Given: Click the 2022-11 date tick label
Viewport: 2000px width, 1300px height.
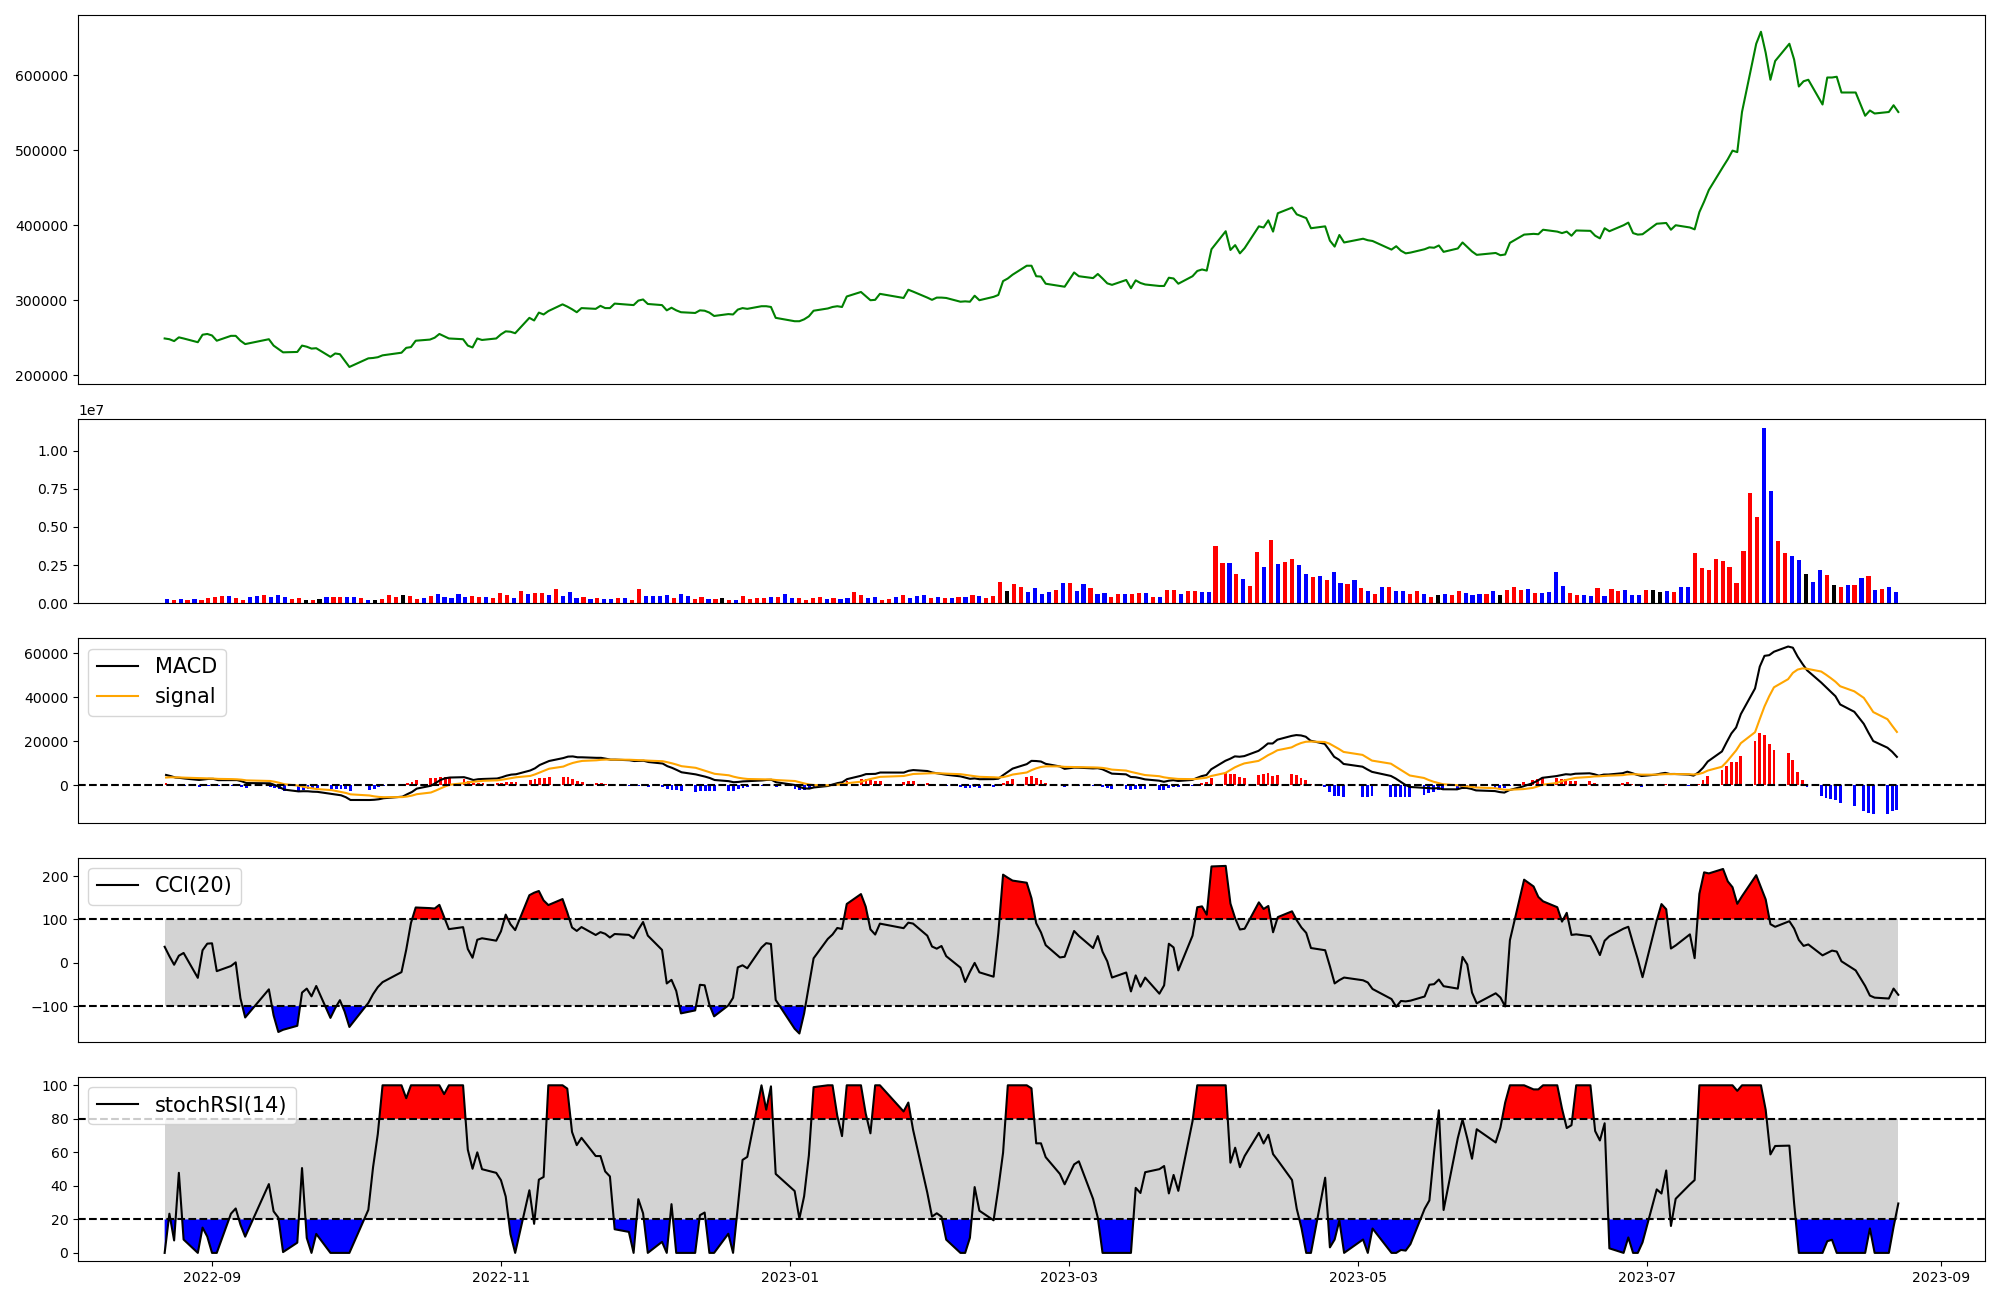Looking at the screenshot, I should 501,1277.
